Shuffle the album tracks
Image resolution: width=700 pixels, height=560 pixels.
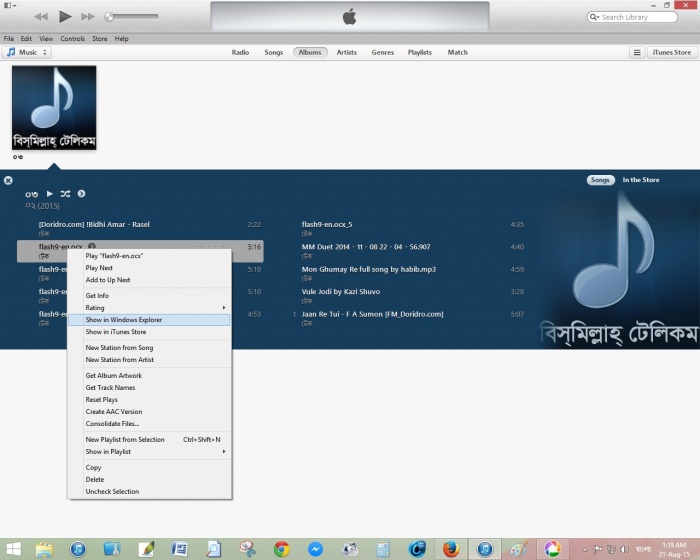pyautogui.click(x=65, y=193)
